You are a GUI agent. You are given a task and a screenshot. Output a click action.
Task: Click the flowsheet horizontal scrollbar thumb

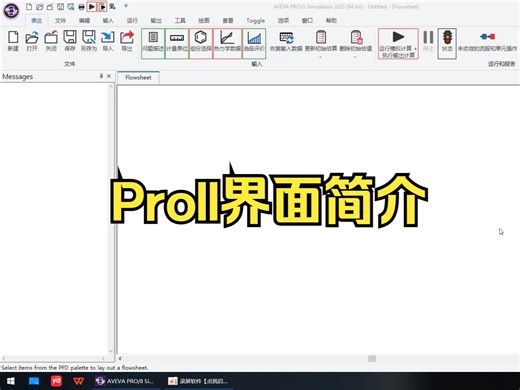(x=372, y=358)
